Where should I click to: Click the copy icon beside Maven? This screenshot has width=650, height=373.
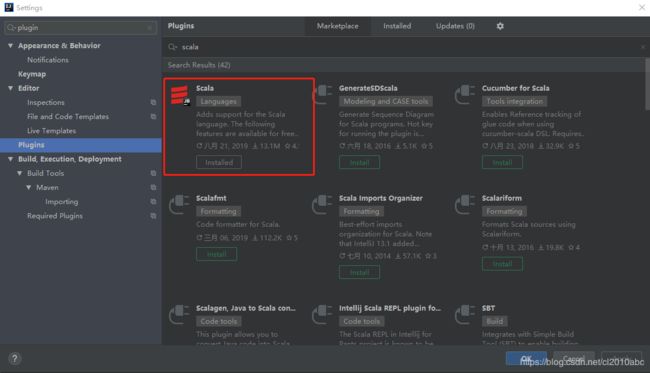tap(153, 187)
